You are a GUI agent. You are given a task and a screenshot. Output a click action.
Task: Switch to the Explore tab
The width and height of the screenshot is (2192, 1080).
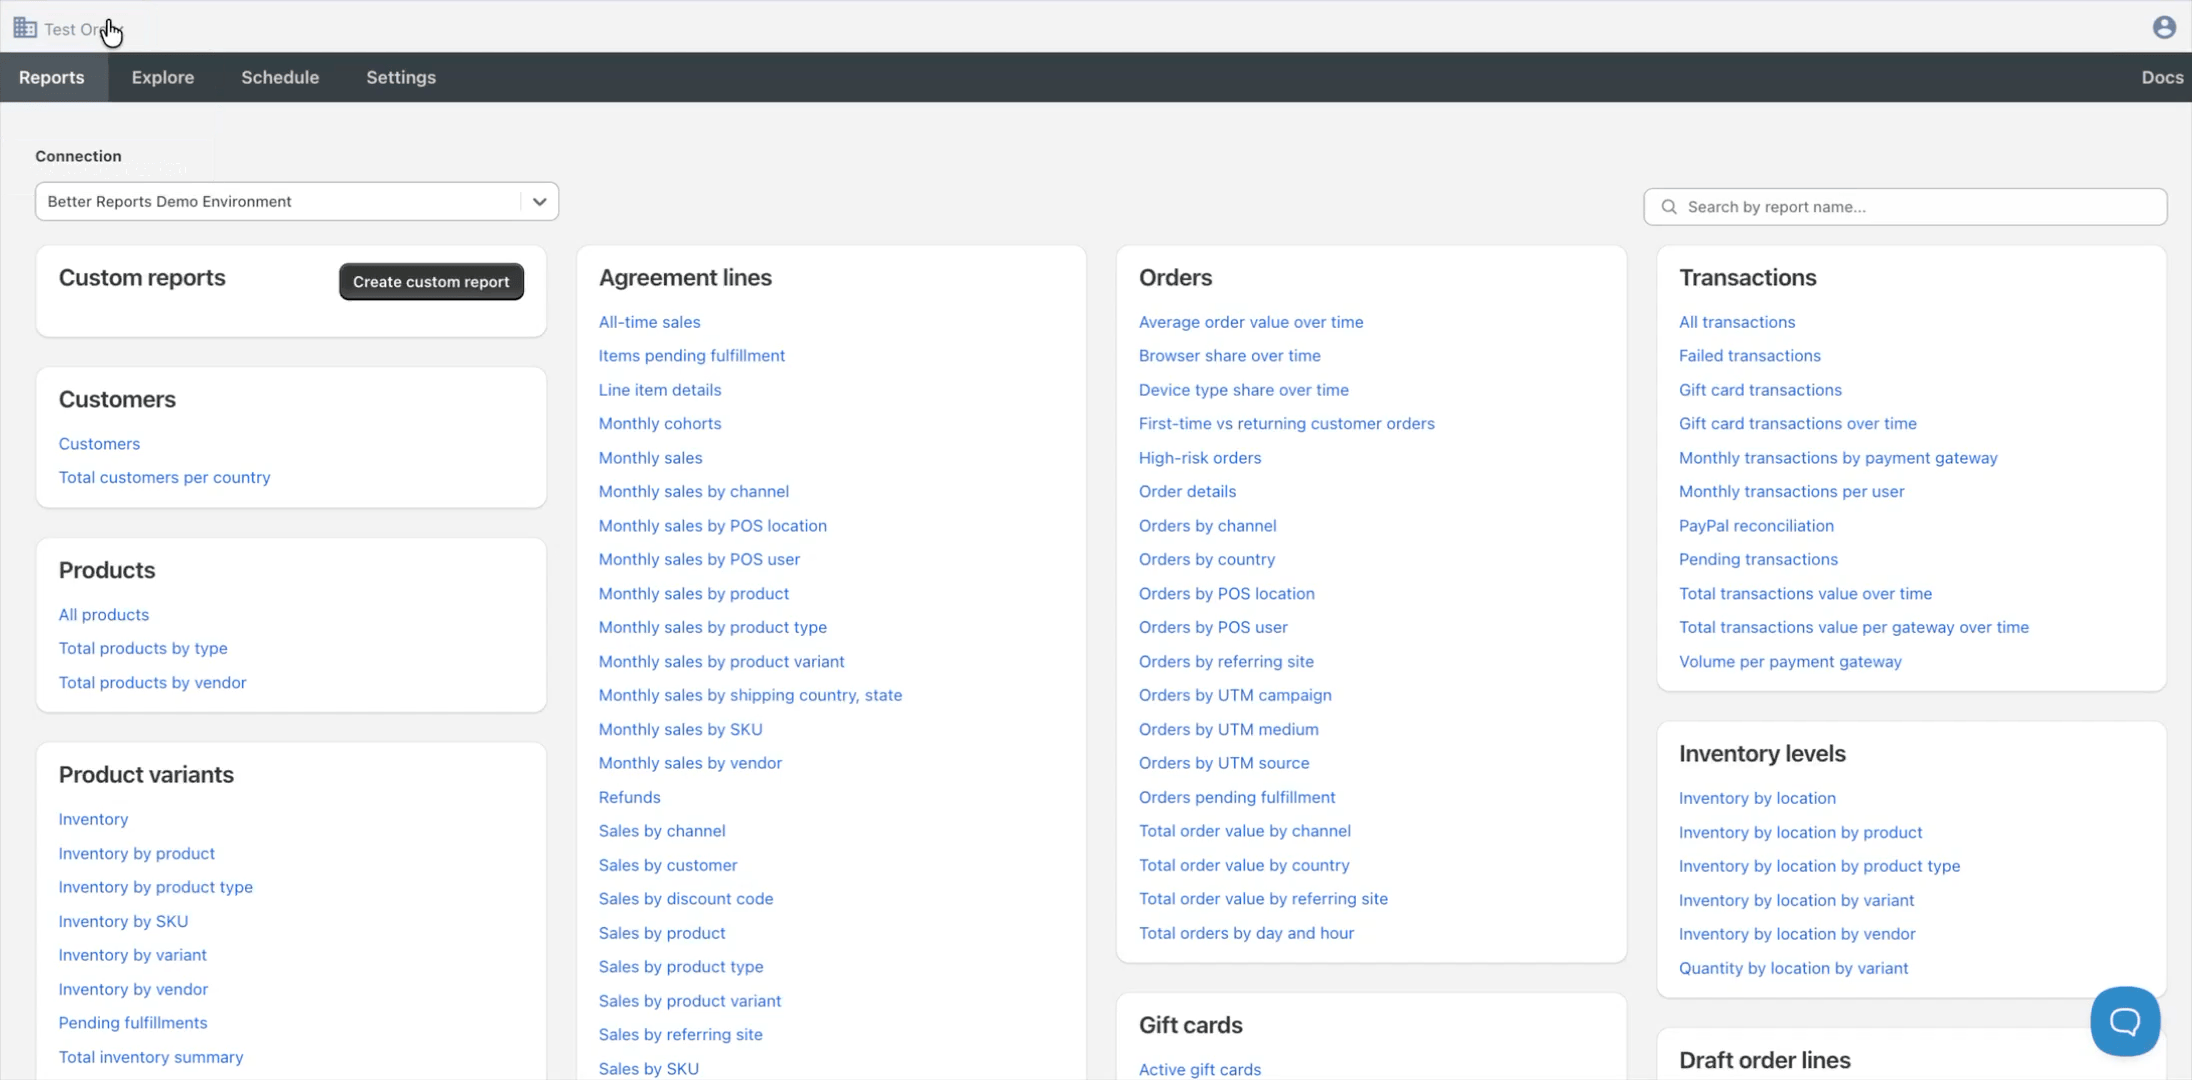163,77
